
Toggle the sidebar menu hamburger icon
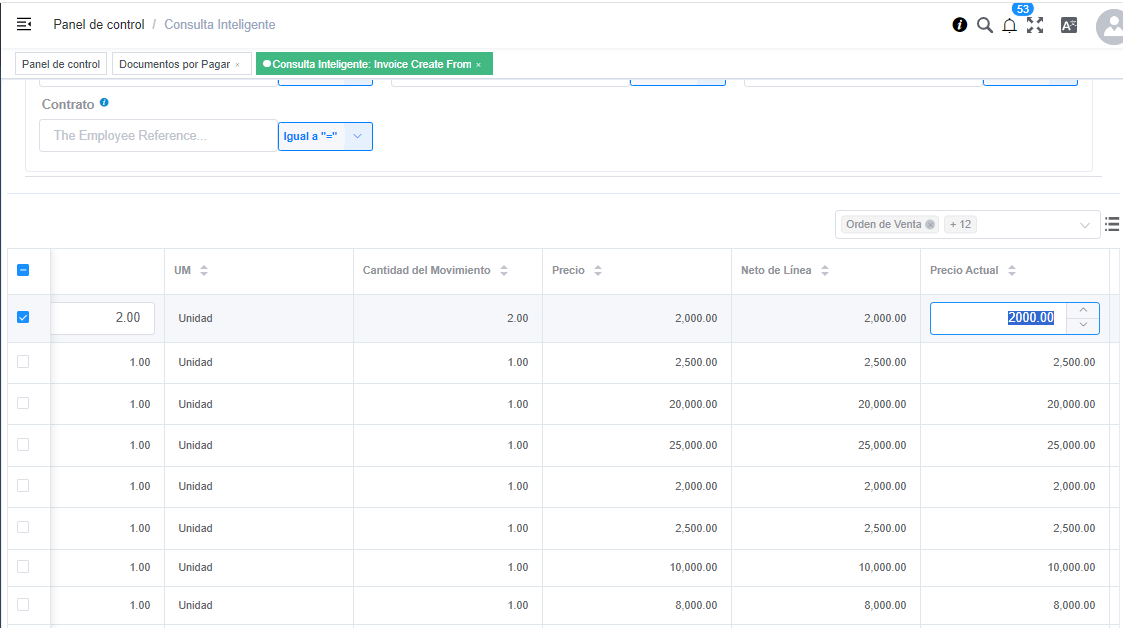pos(24,24)
